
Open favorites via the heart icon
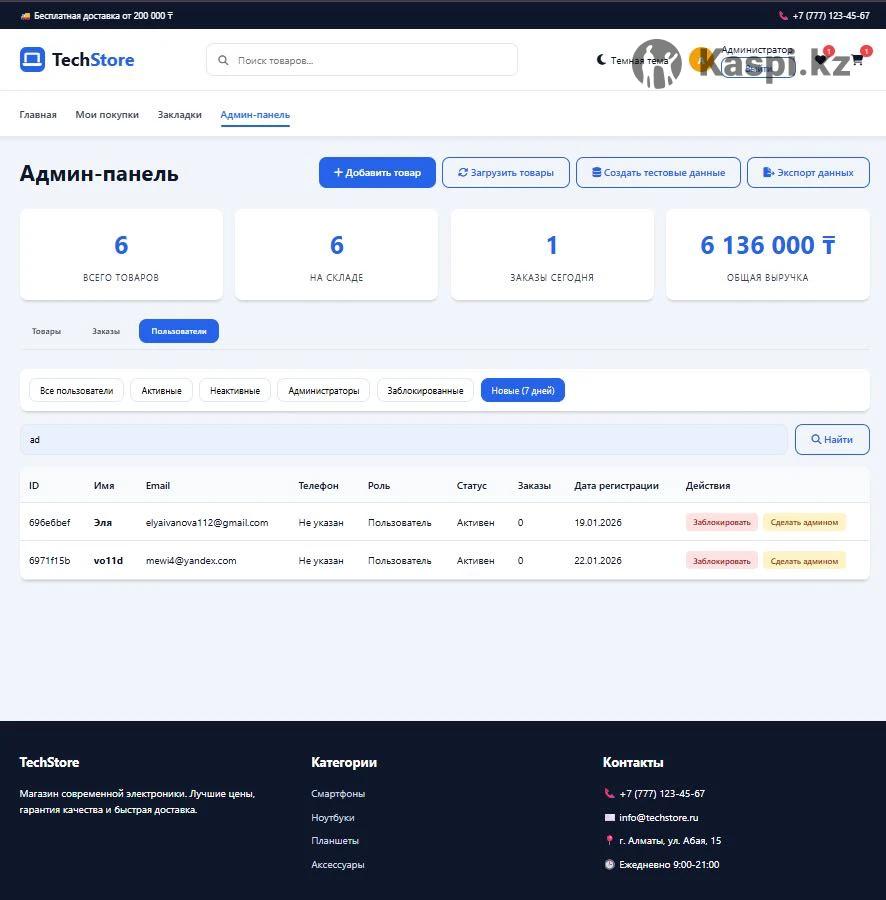pos(821,60)
